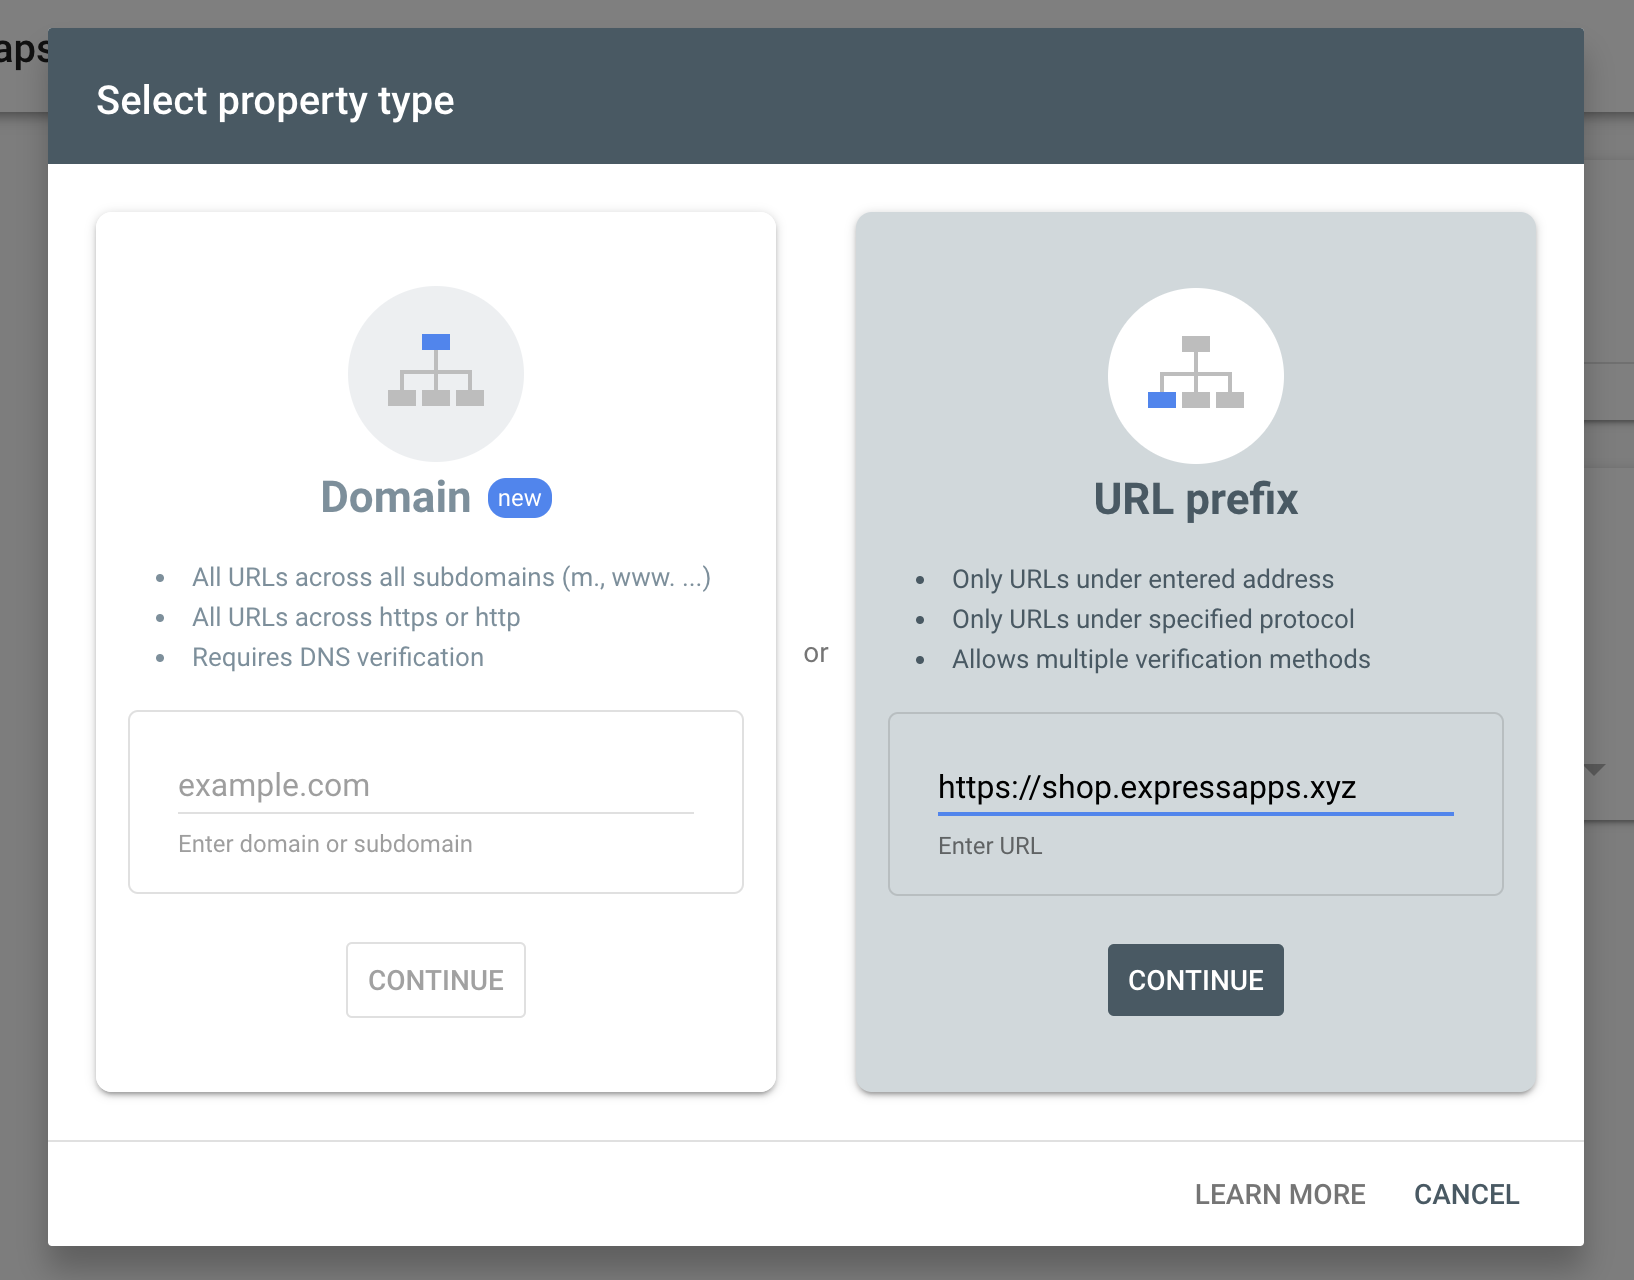Click the 'Enter URL' helper text
Screen dimensions: 1634x1280
(989, 845)
